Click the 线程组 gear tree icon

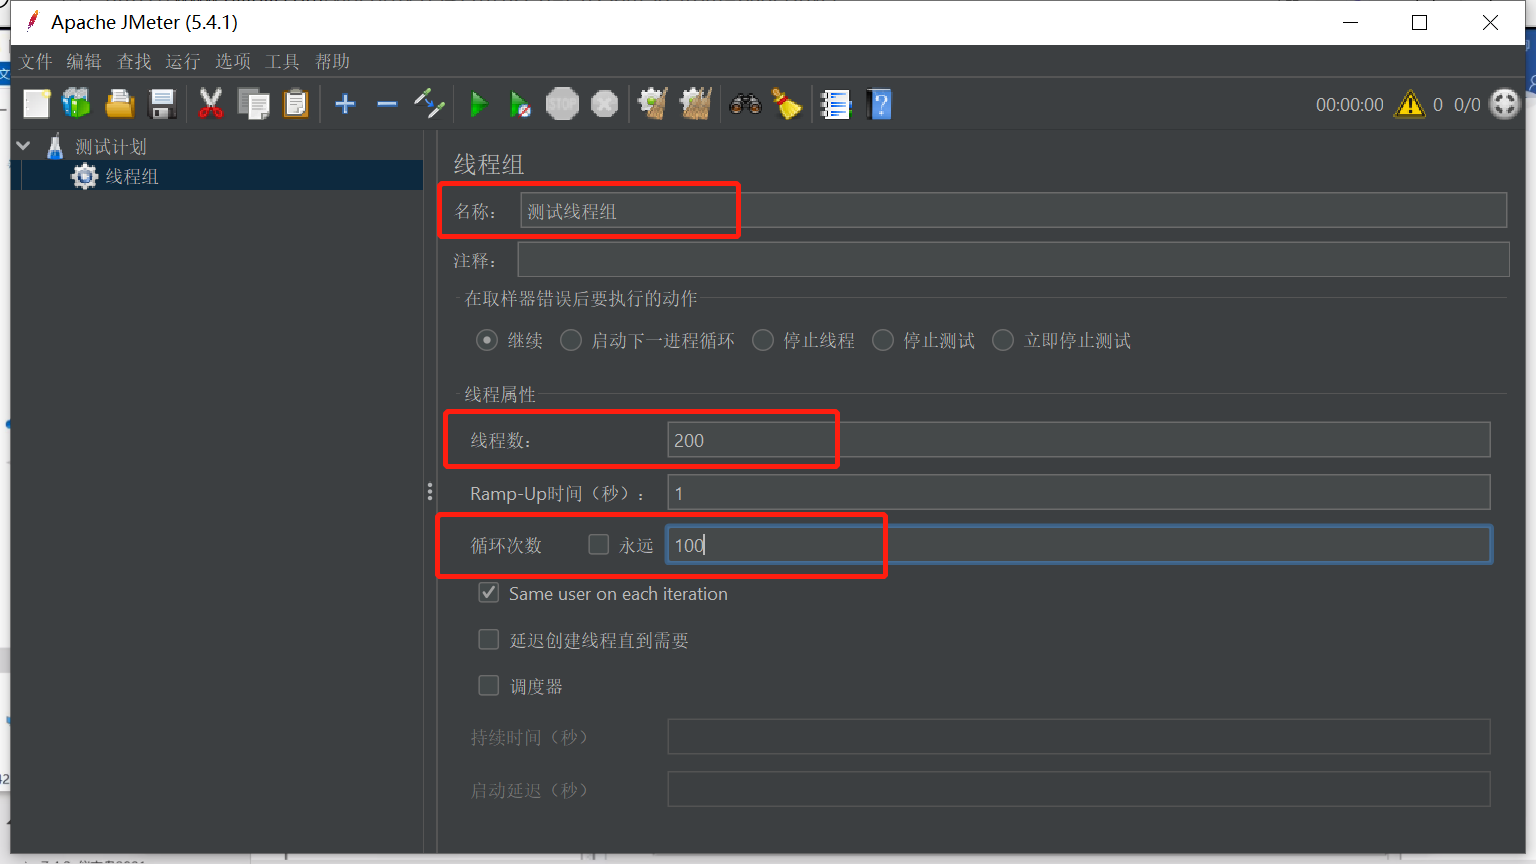[85, 177]
